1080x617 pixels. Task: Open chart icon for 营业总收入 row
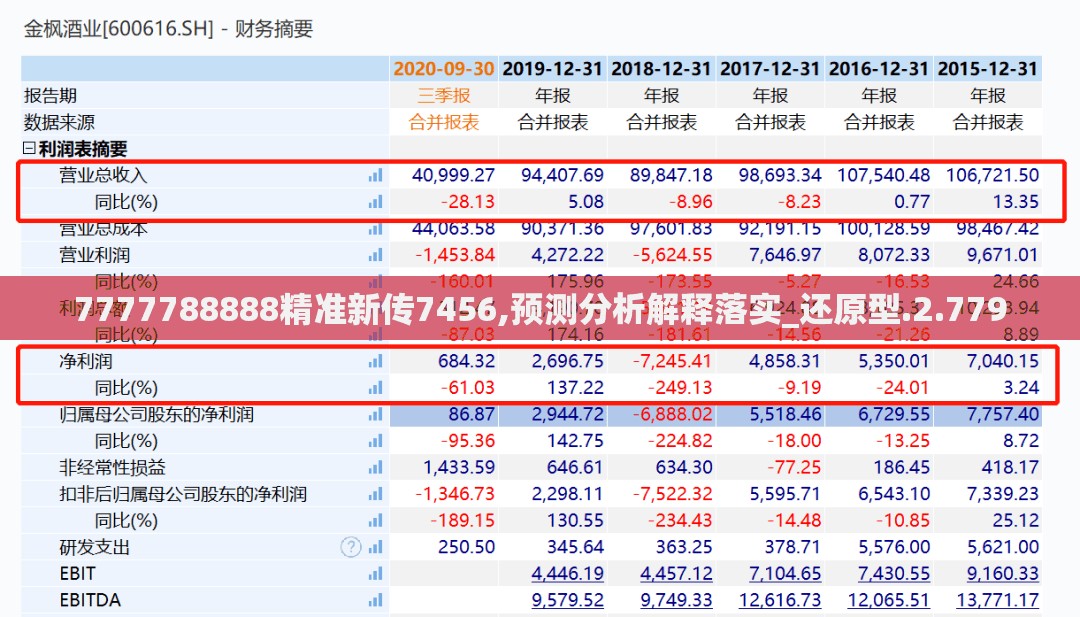(375, 176)
